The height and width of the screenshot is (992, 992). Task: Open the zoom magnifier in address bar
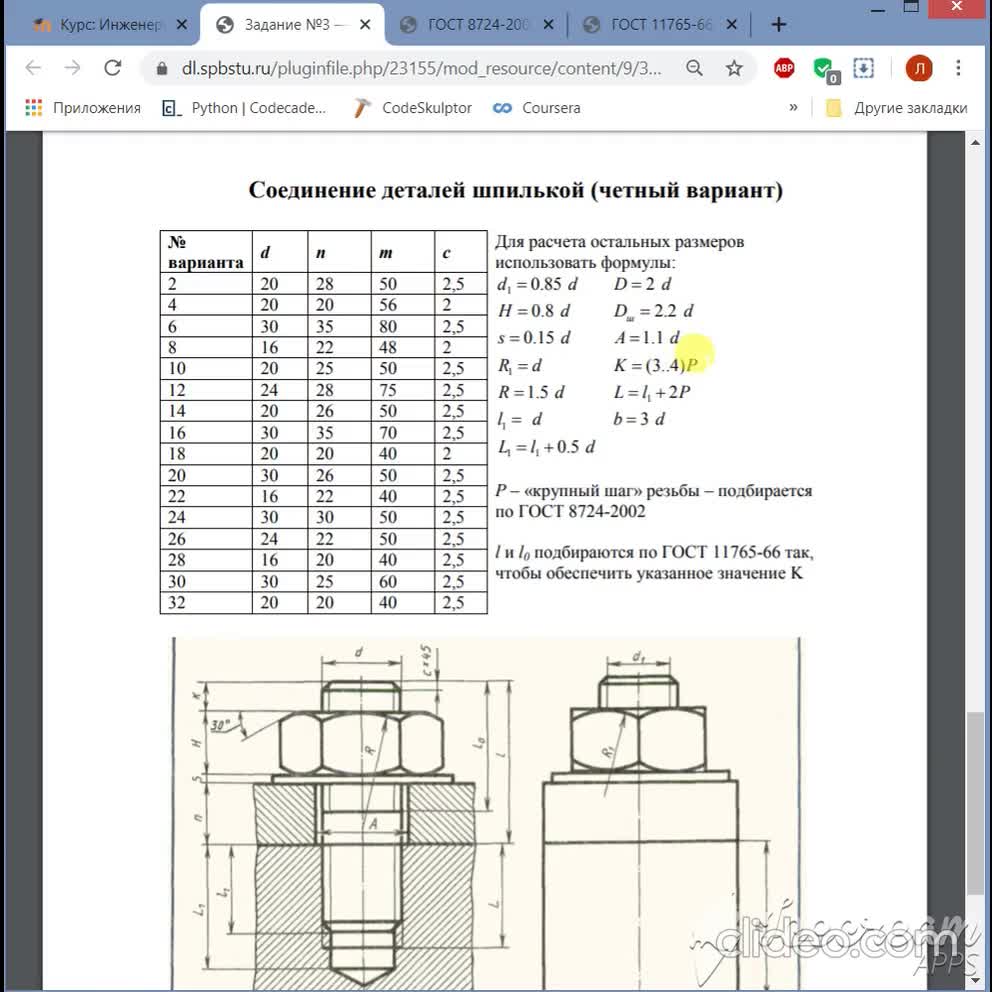[x=694, y=68]
